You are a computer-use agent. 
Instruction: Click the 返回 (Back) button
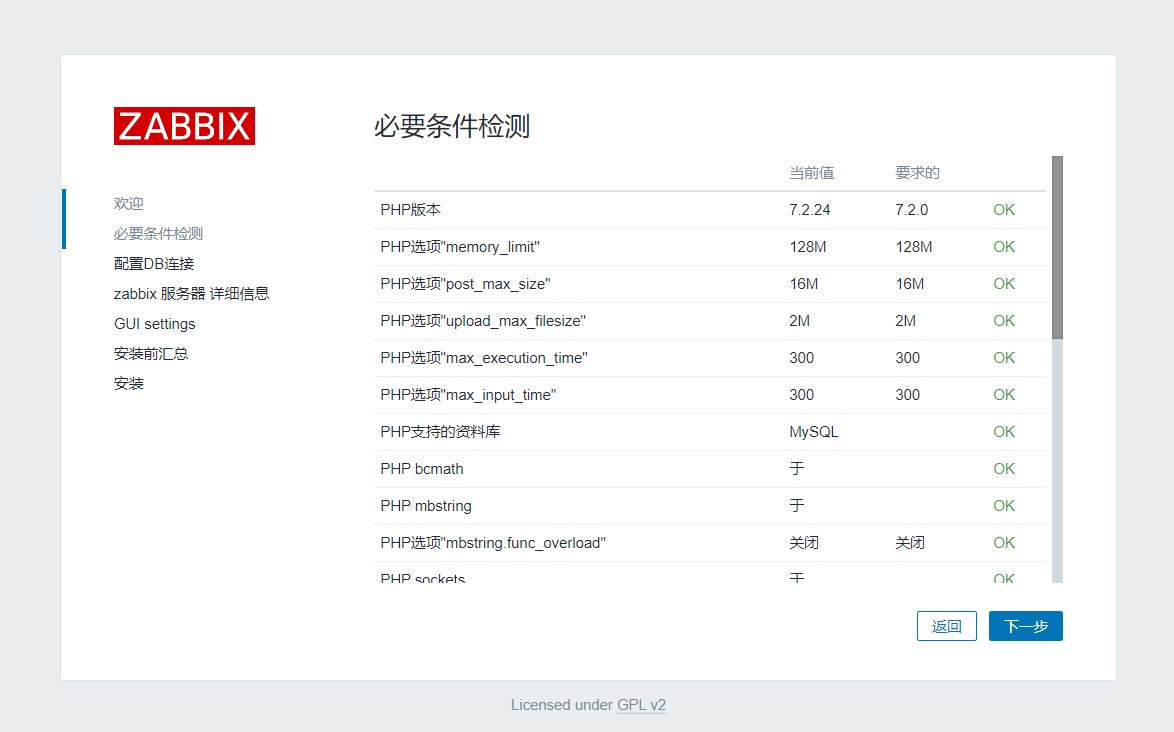[946, 626]
